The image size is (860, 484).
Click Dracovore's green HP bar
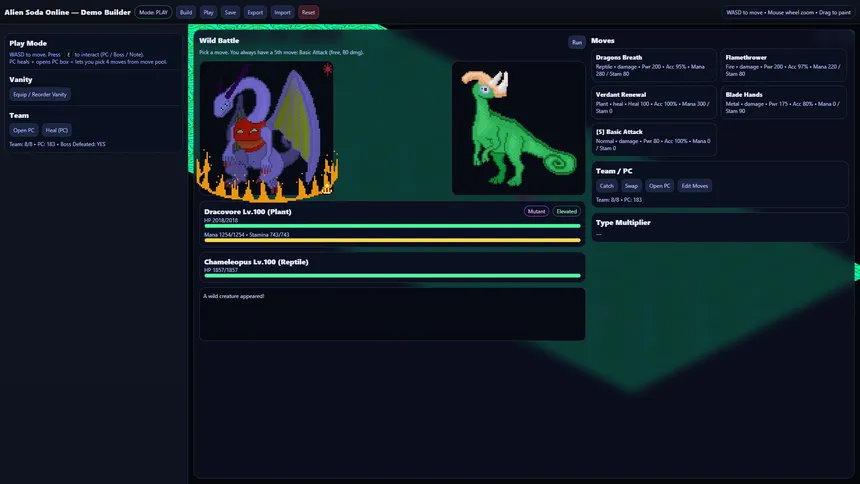pyautogui.click(x=392, y=226)
